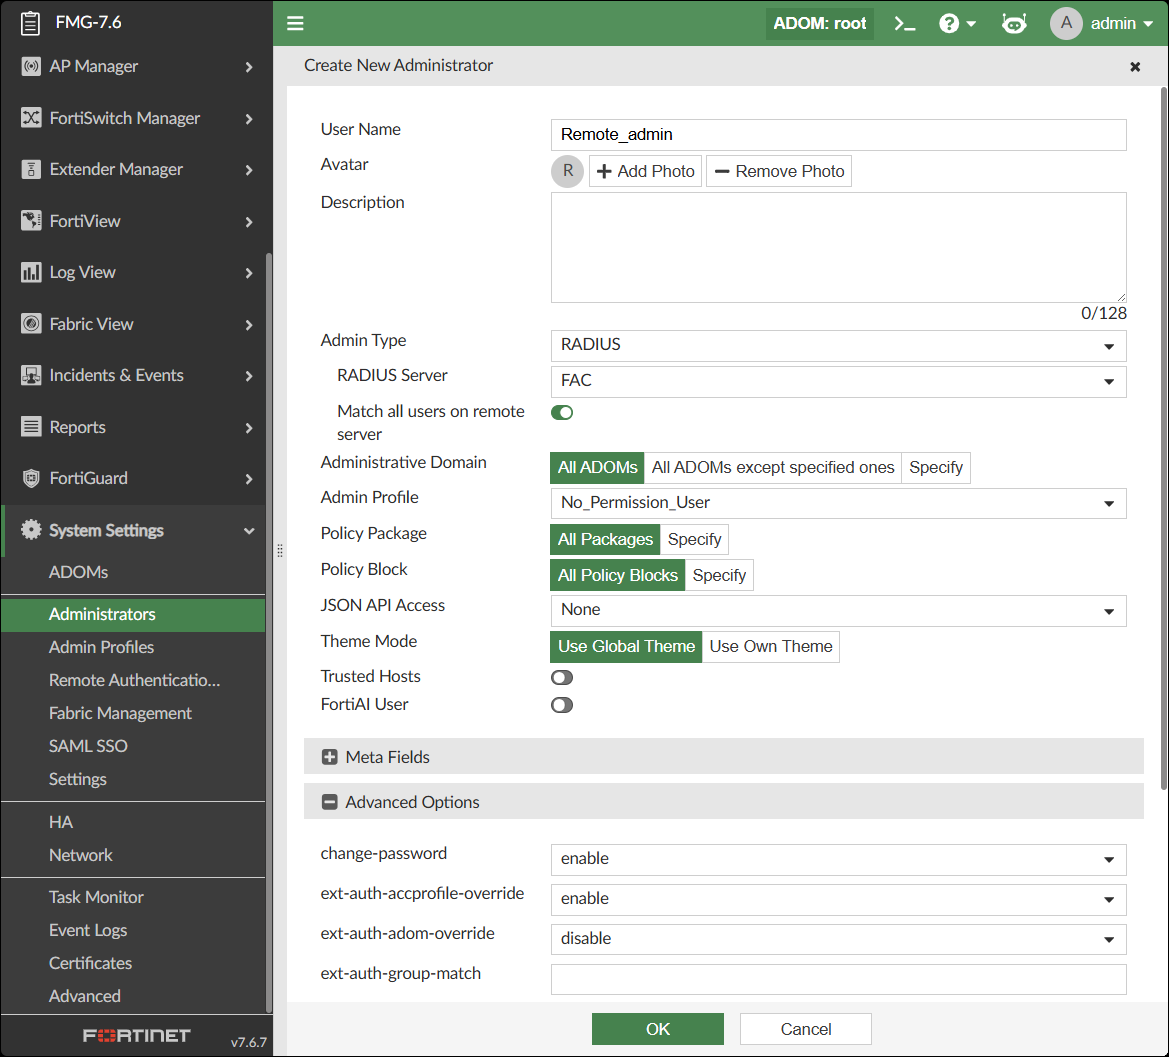This screenshot has height=1057, width=1169.
Task: Open the change-password dropdown
Action: pyautogui.click(x=838, y=859)
